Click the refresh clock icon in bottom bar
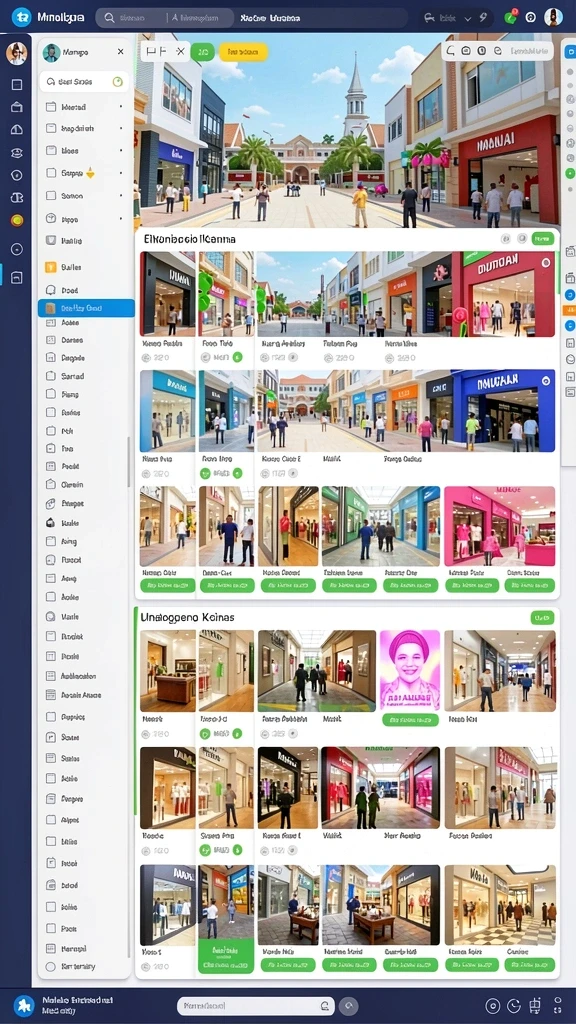Screen dimensions: 576x1024 514,1006
